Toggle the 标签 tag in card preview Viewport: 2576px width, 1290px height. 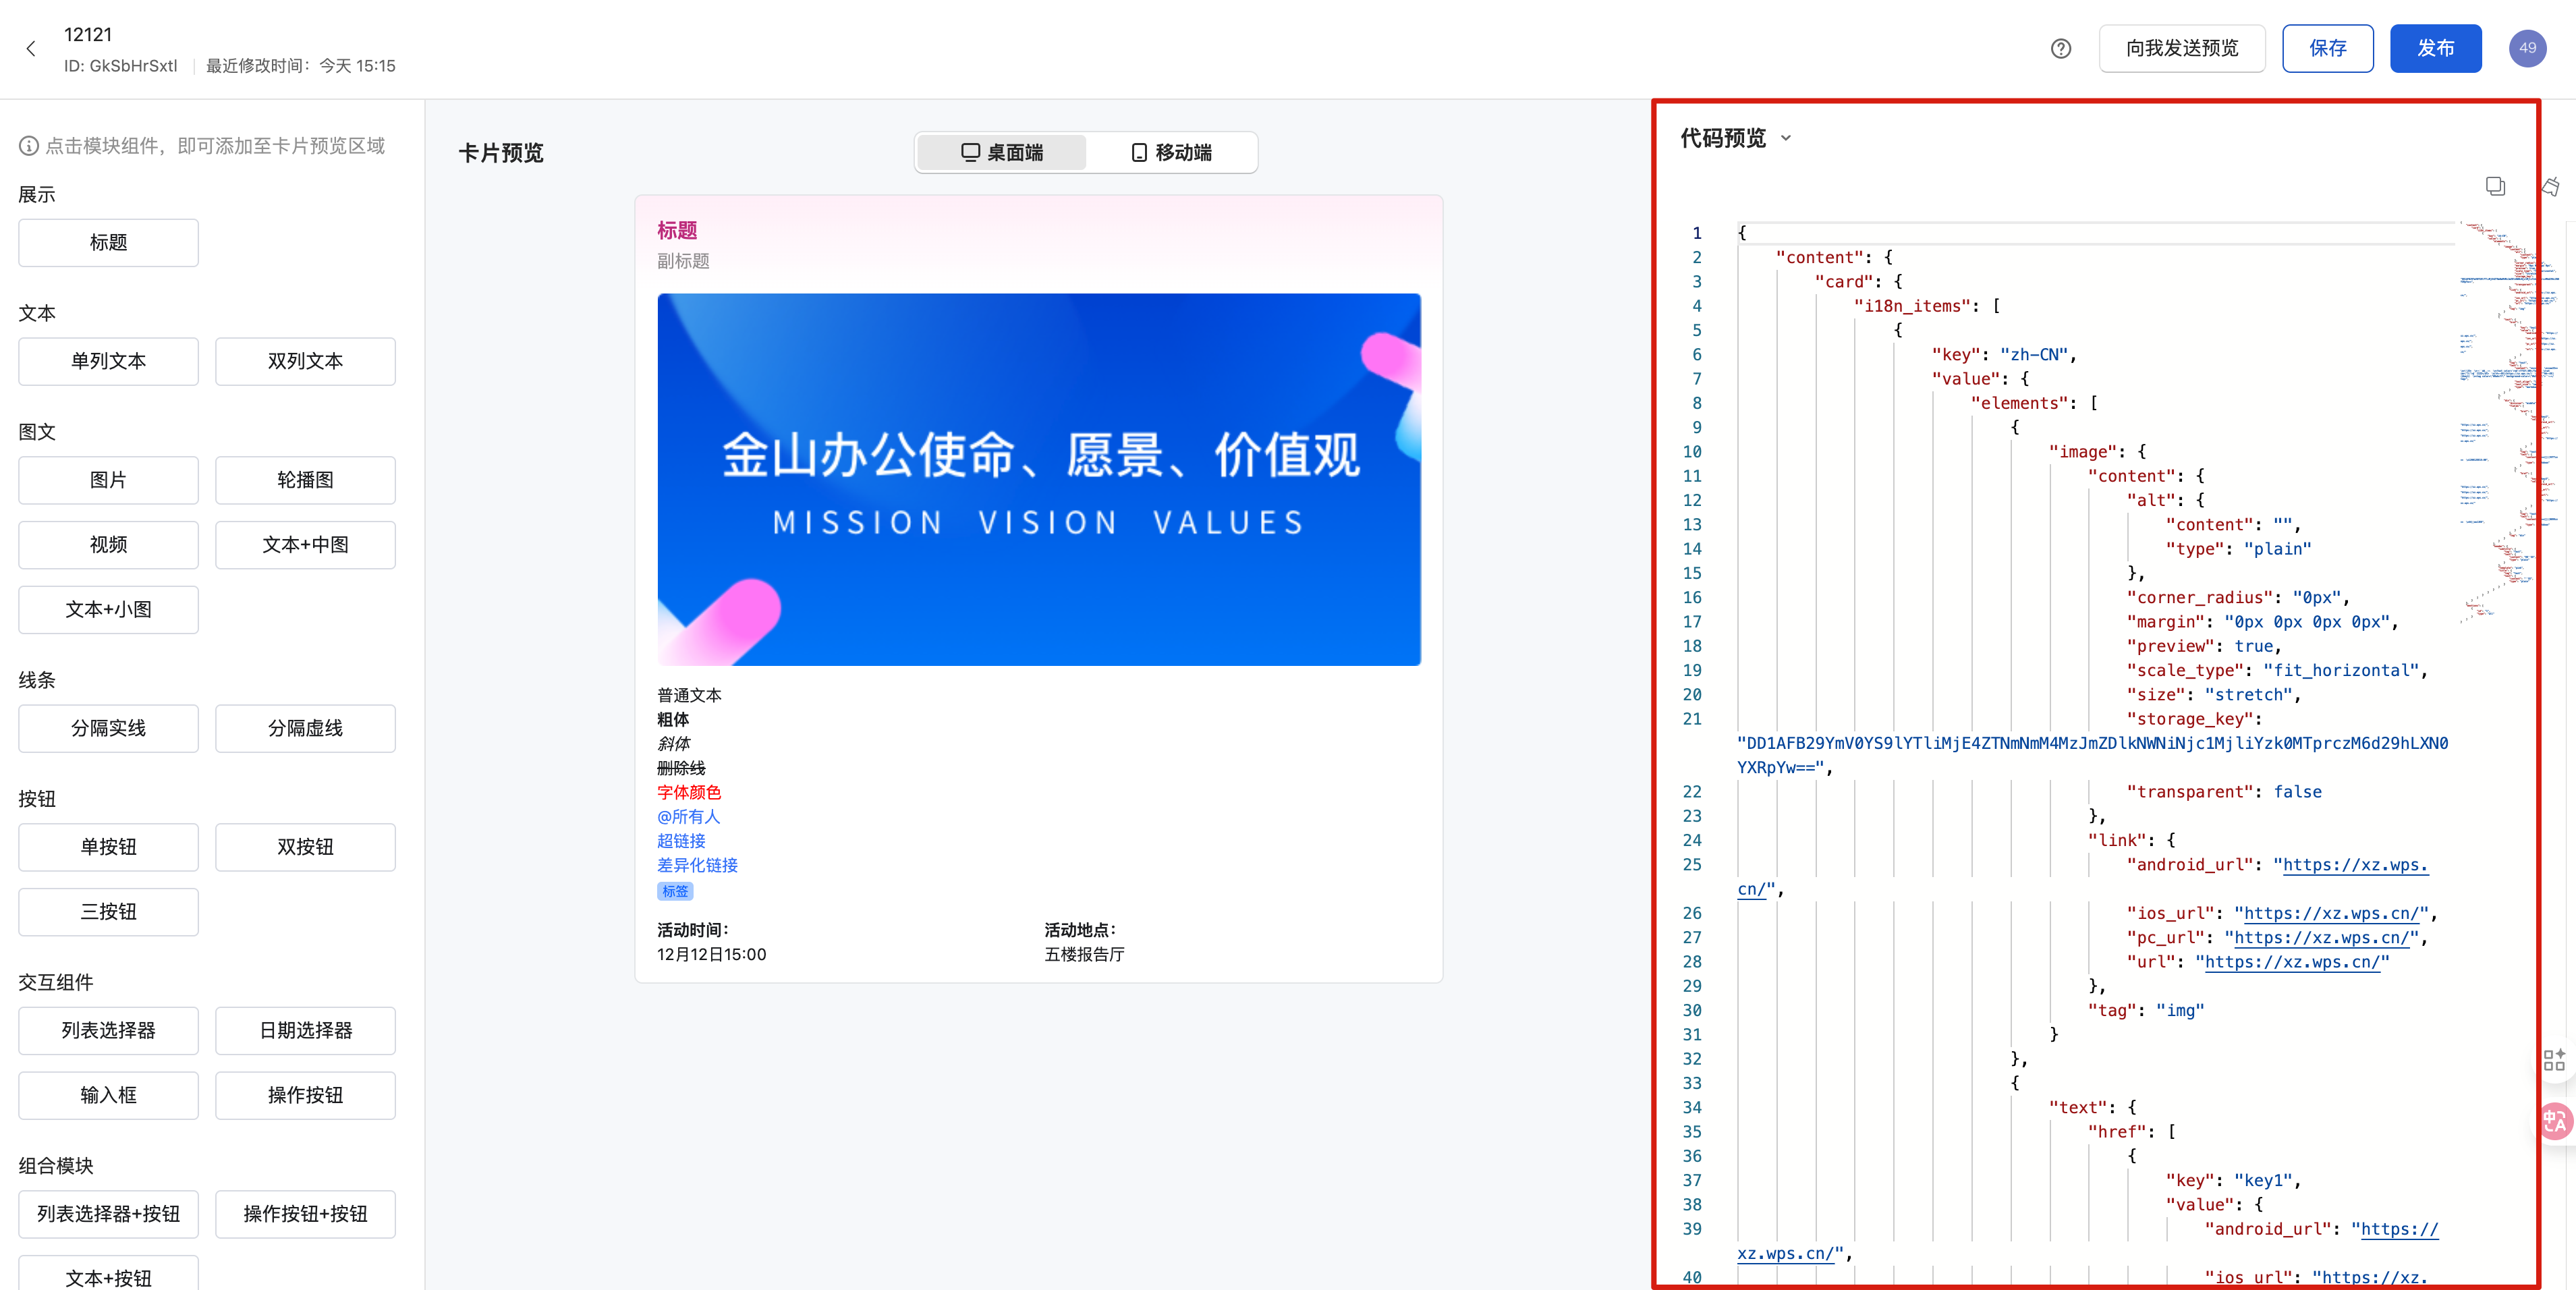coord(675,891)
